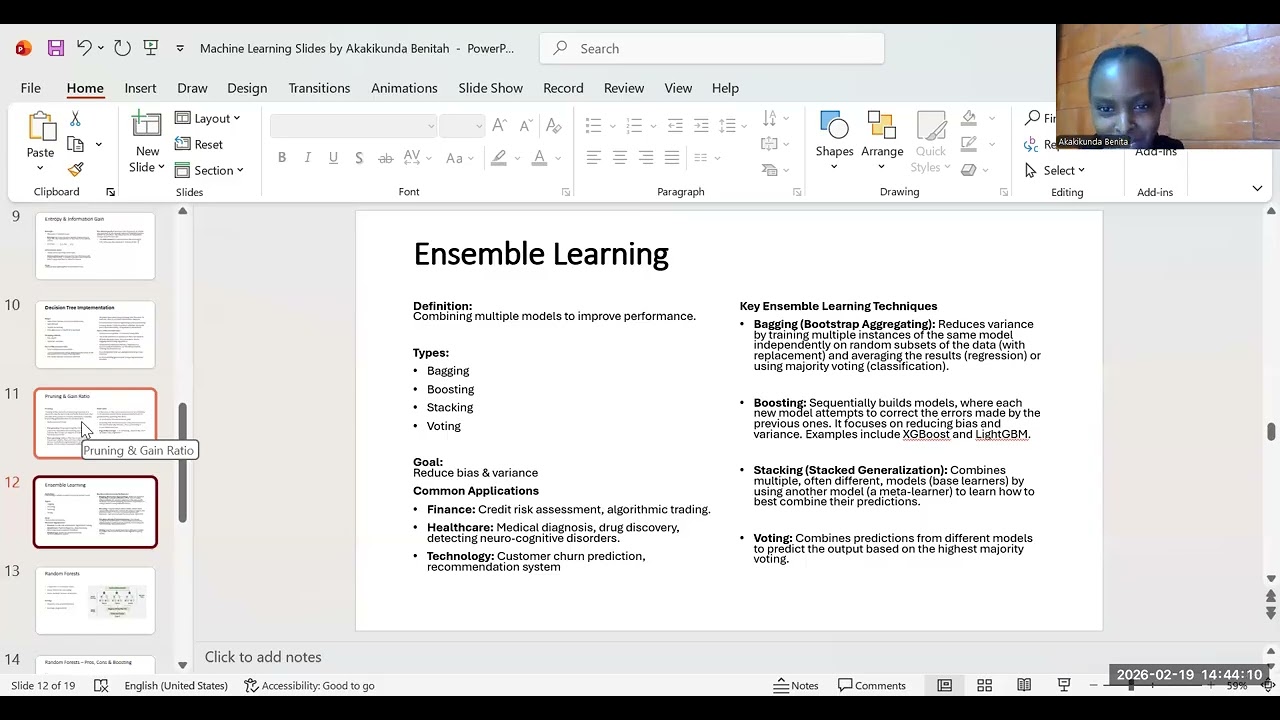Select slide 13 Random Forests thumbnail
Screen dimensions: 1280x720
coord(96,600)
